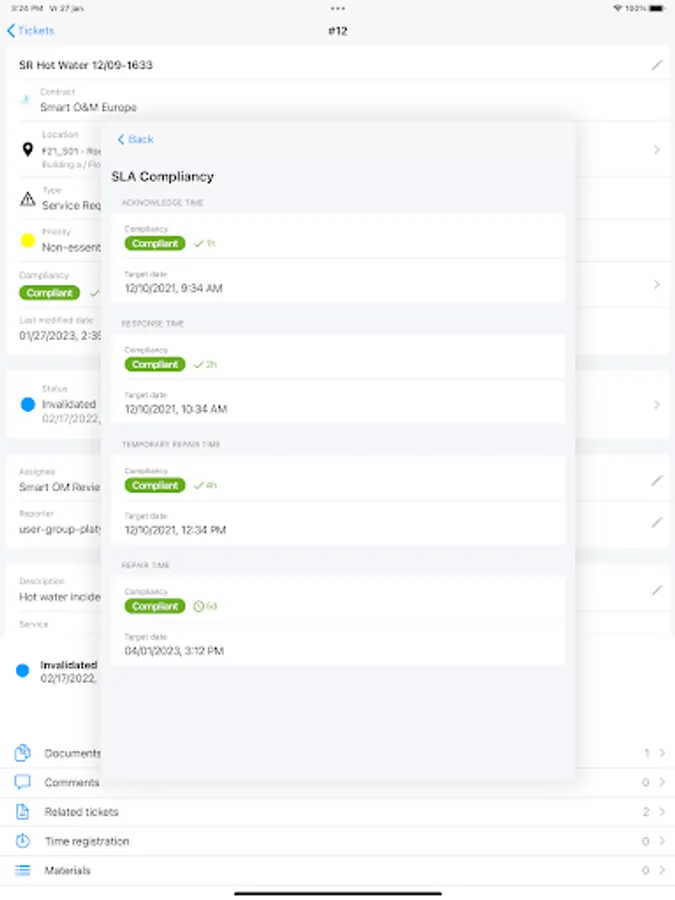Tap the blue Status circle

[28, 405]
